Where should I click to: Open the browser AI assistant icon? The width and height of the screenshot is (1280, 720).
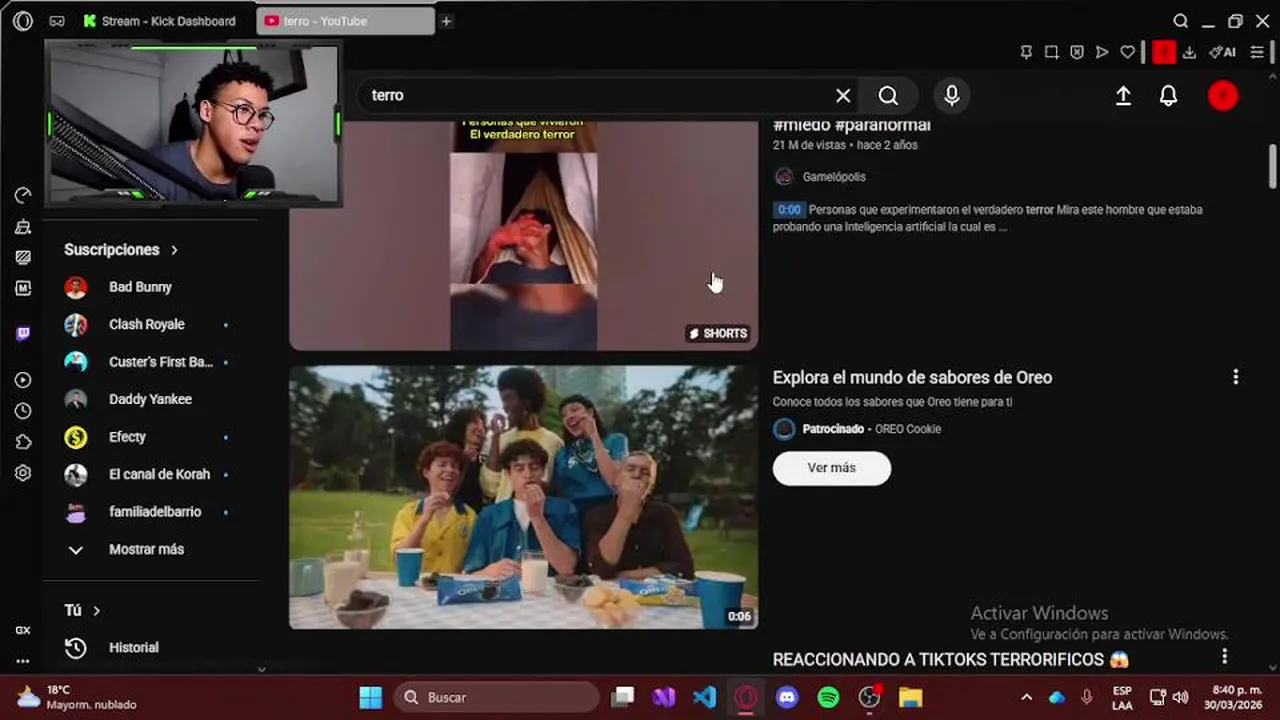point(1222,52)
